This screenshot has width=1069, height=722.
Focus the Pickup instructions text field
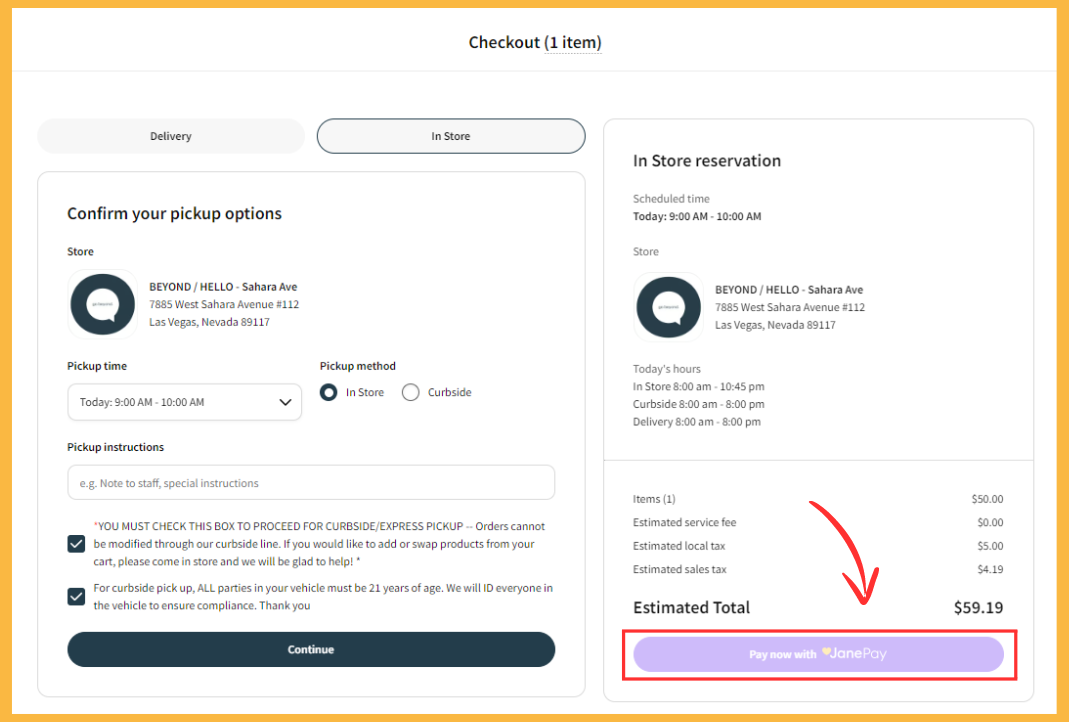[x=311, y=483]
